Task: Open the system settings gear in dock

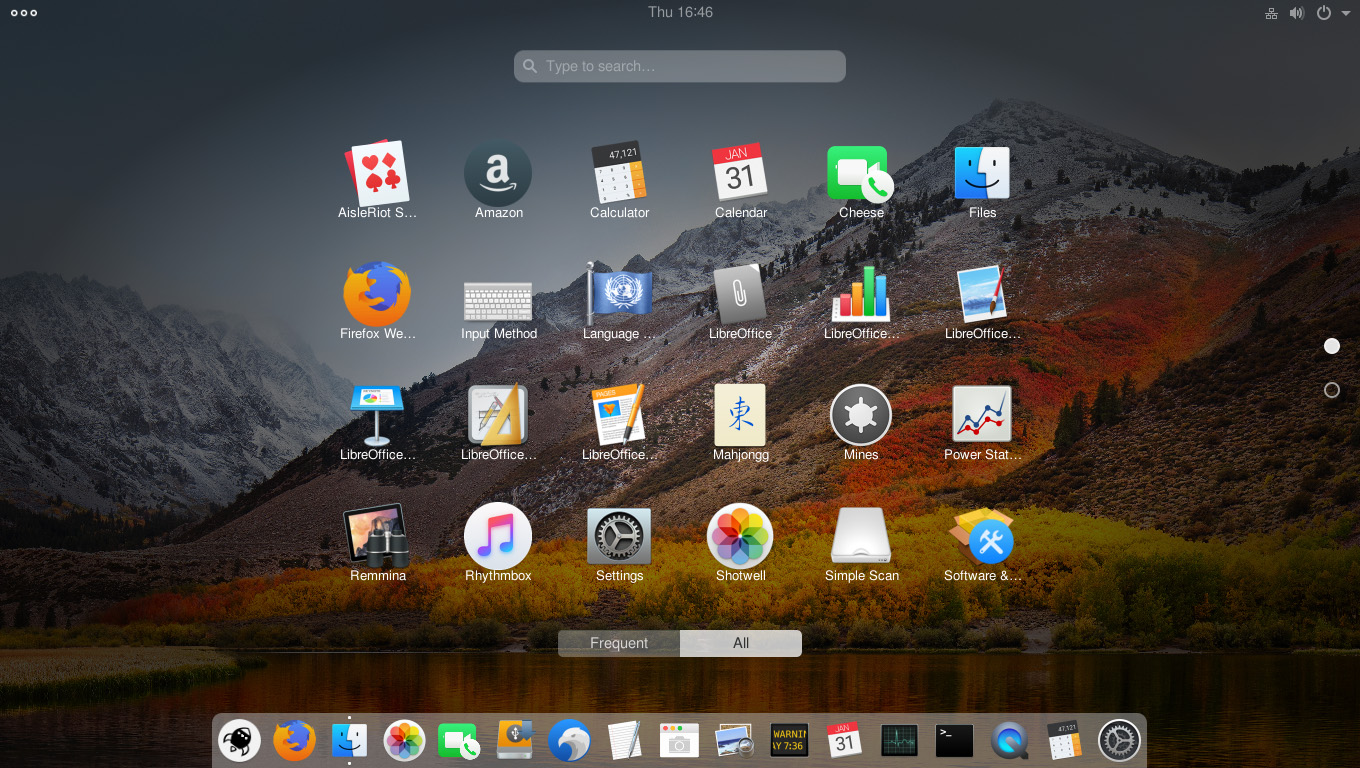Action: [x=1119, y=741]
